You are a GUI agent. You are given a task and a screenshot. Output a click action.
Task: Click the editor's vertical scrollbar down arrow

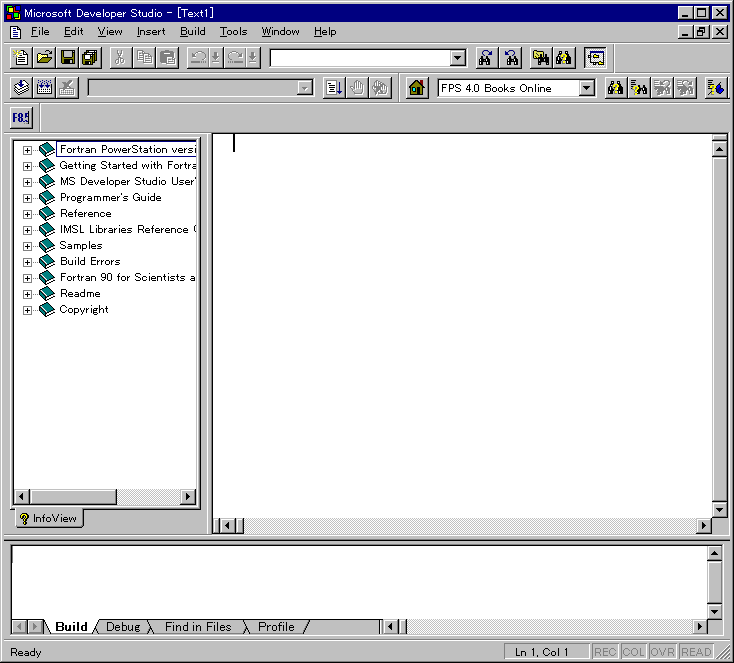[718, 509]
